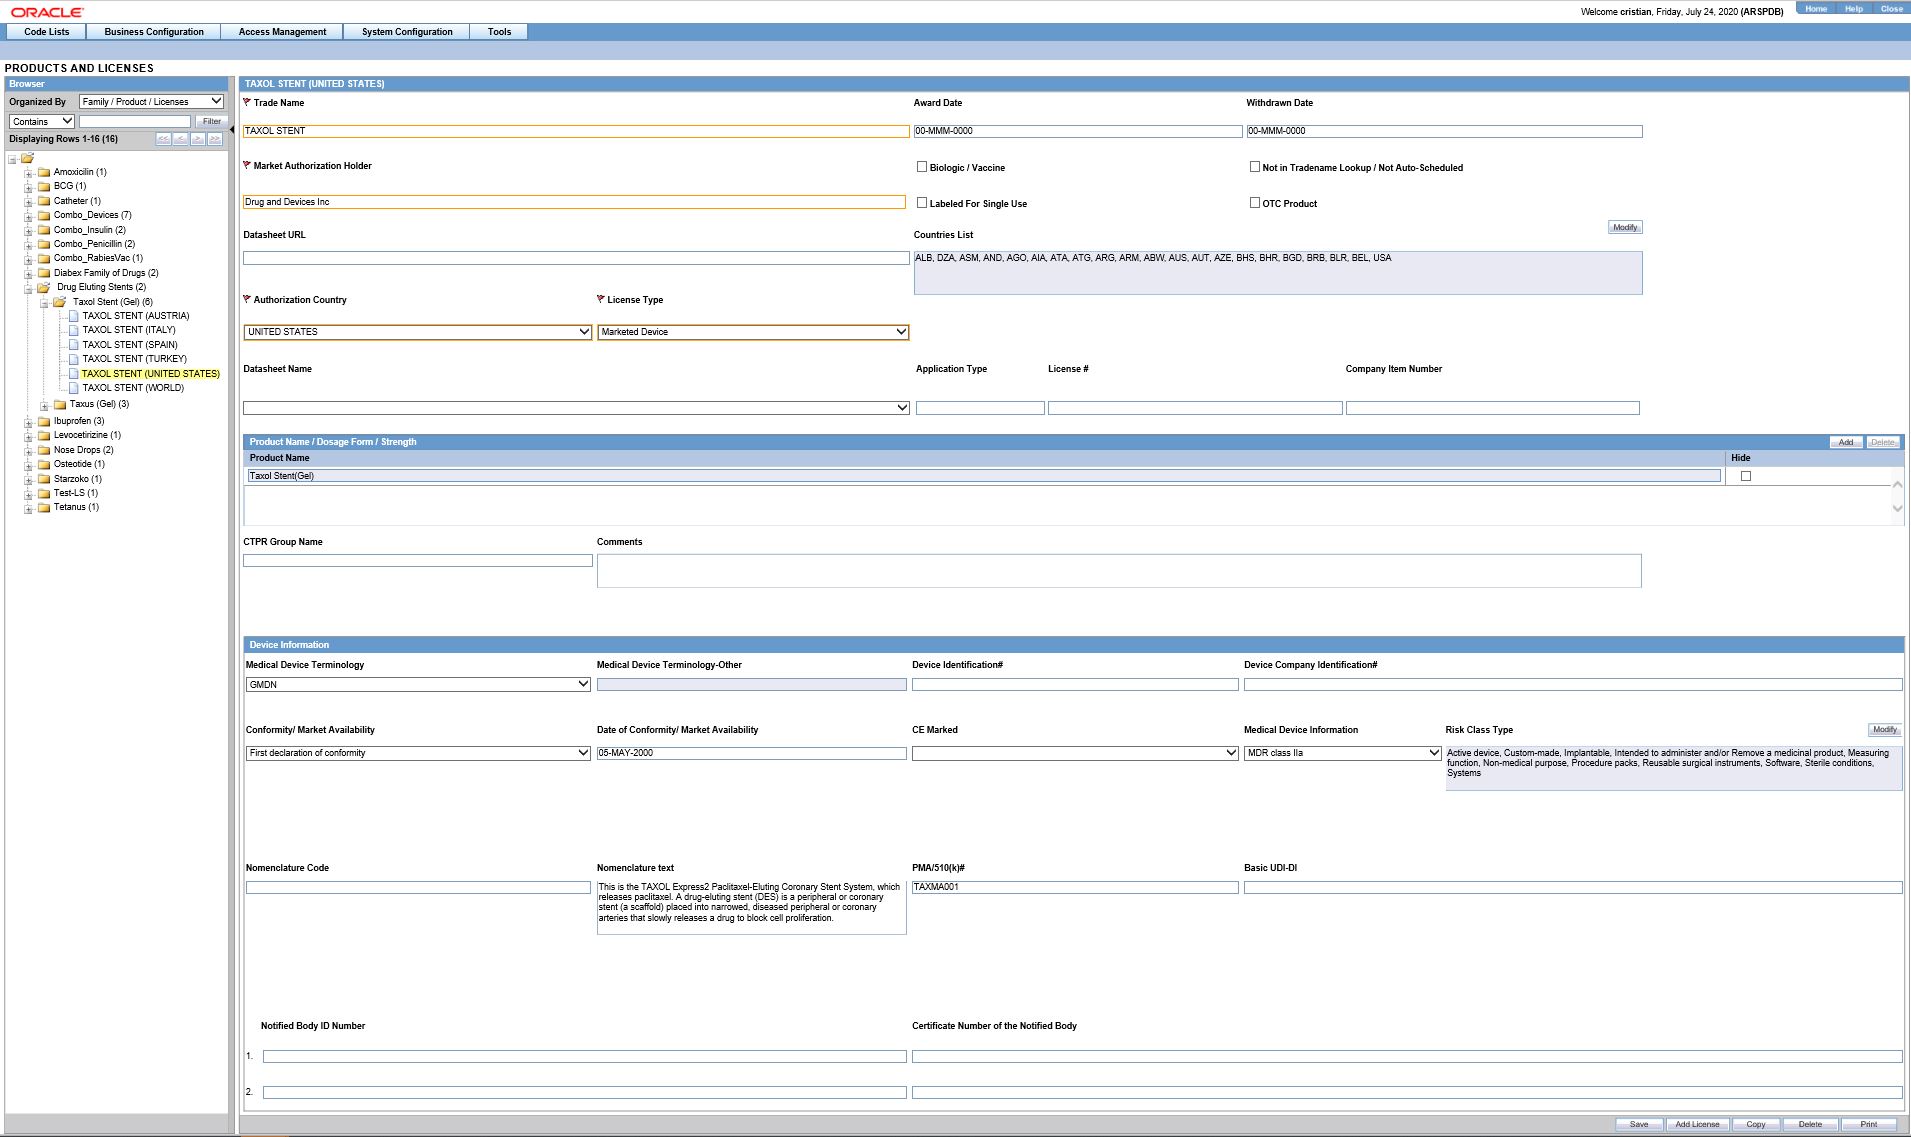This screenshot has width=1911, height=1137.
Task: Click the TAXOL STENT (SPAIN) document icon
Action: (x=74, y=345)
